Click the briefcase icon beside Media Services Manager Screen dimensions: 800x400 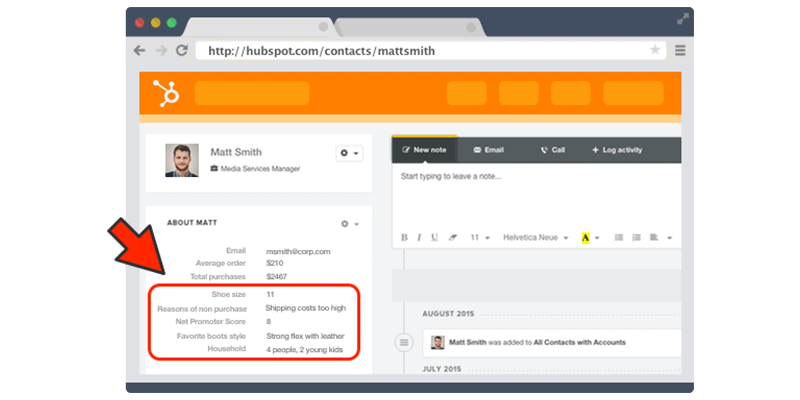[x=214, y=169]
